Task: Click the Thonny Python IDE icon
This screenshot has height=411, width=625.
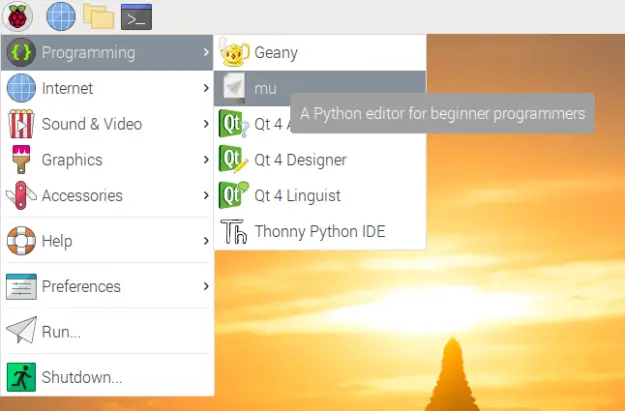Action: tap(234, 232)
